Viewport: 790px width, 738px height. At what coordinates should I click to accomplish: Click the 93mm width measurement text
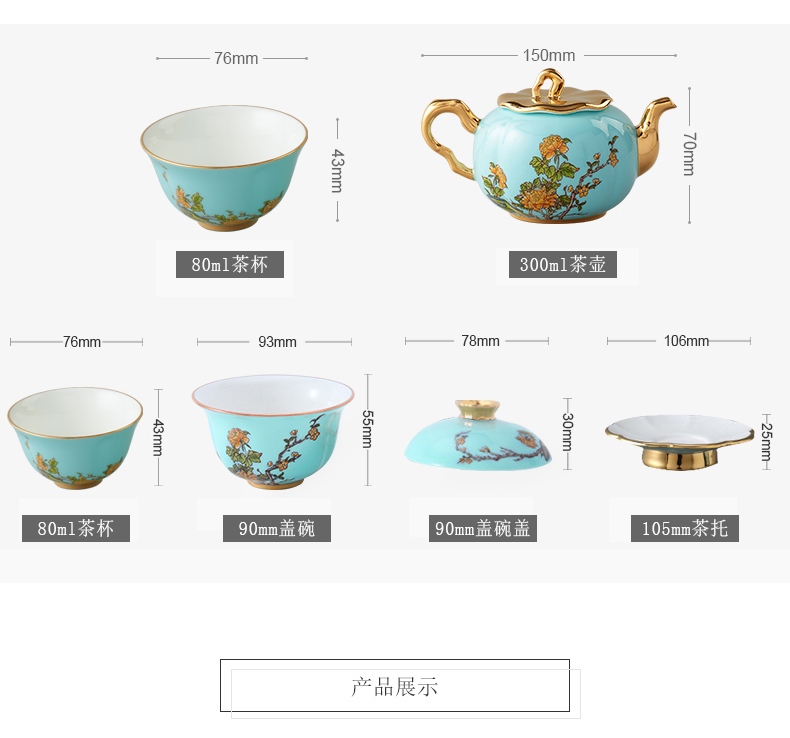point(277,342)
